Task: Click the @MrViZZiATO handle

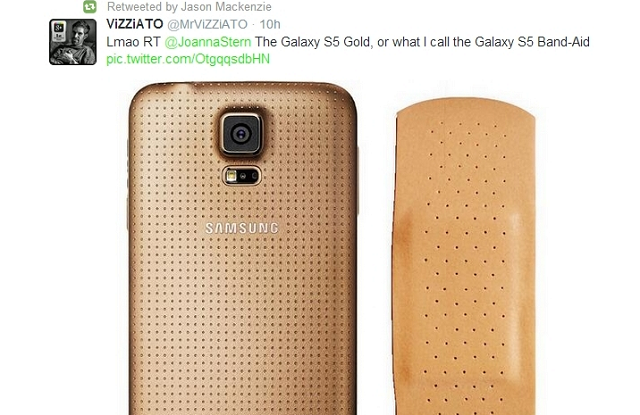Action: coord(207,24)
